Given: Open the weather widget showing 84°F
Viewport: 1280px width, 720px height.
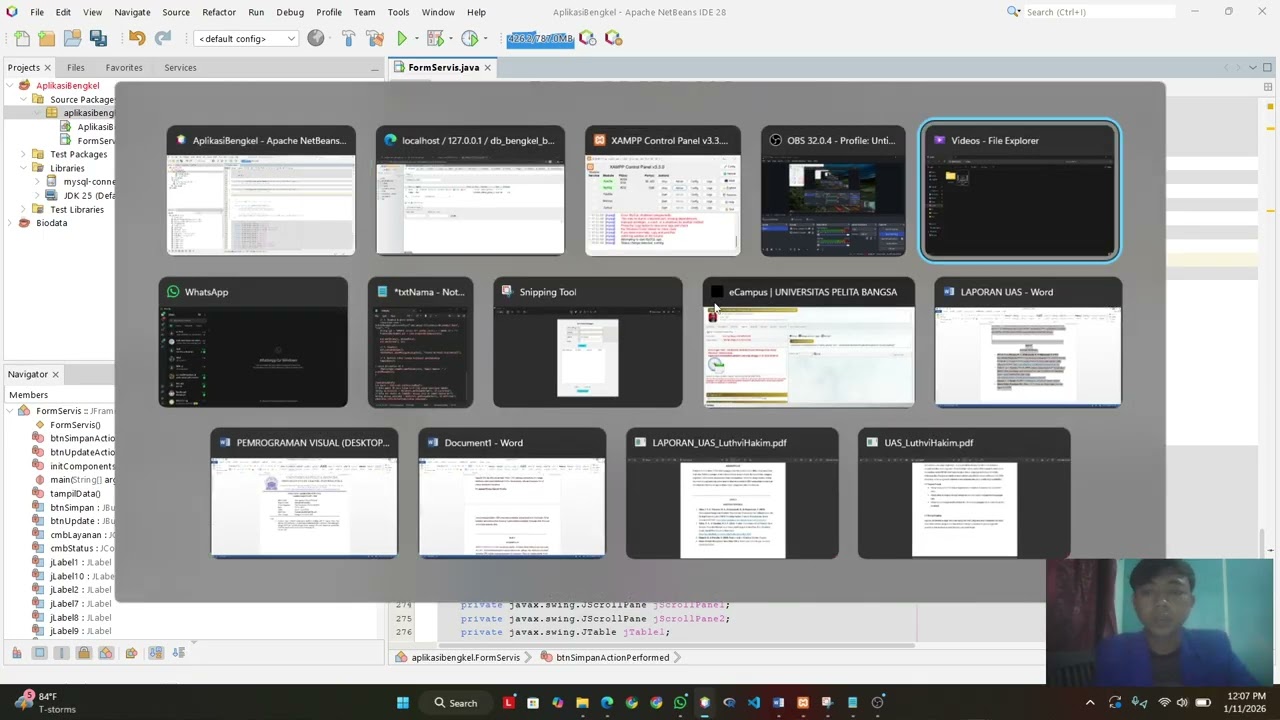Looking at the screenshot, I should pyautogui.click(x=45, y=702).
